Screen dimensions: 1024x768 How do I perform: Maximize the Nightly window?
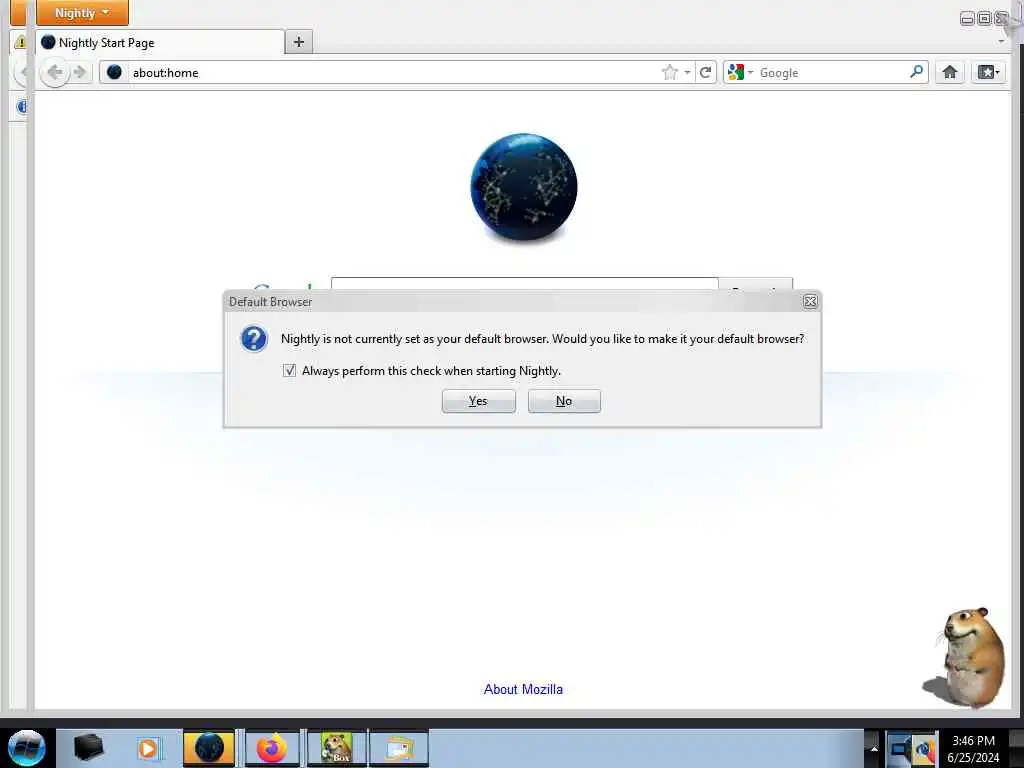[984, 18]
